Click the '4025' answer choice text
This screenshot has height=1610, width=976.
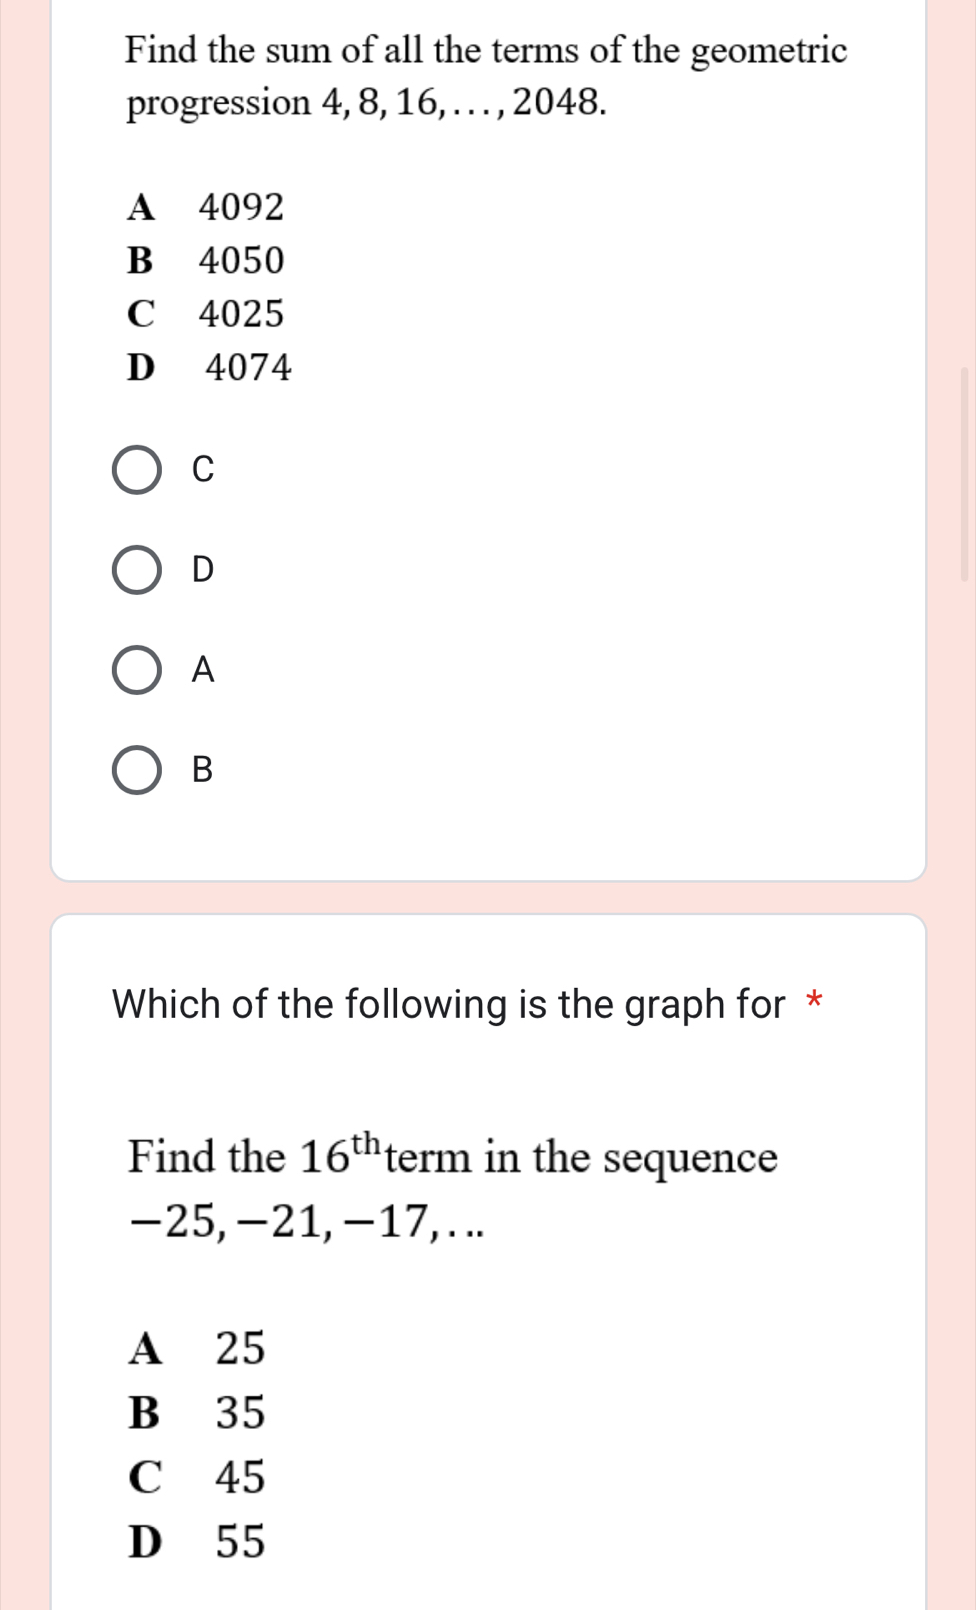[241, 314]
